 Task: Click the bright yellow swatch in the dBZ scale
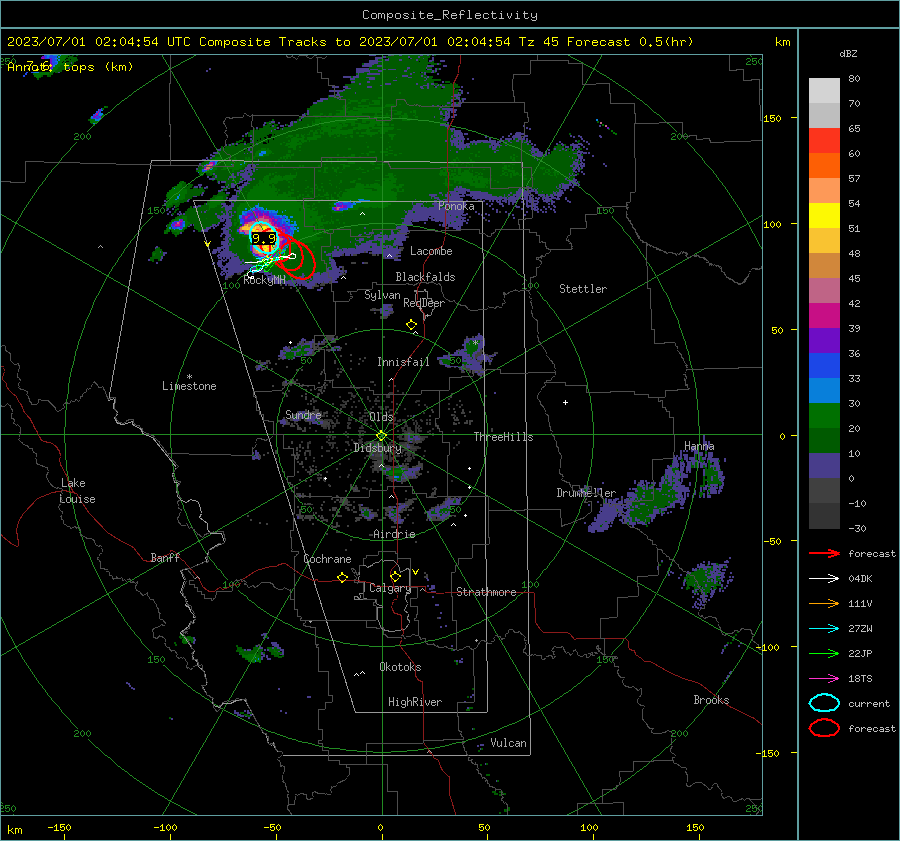[x=824, y=216]
